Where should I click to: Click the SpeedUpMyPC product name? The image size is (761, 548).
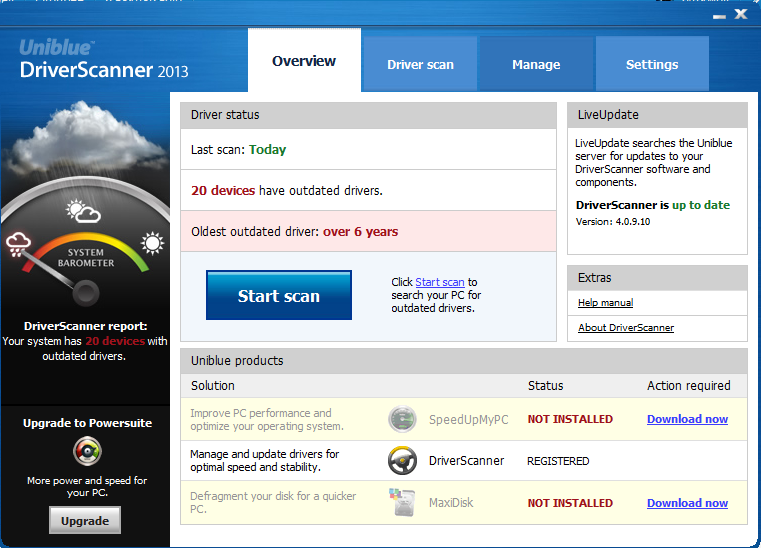468,419
